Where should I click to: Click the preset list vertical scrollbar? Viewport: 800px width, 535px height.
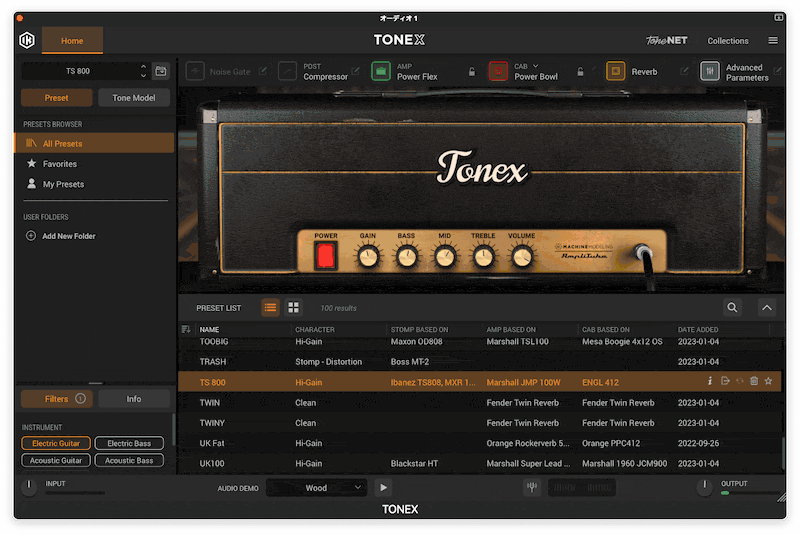[783, 453]
